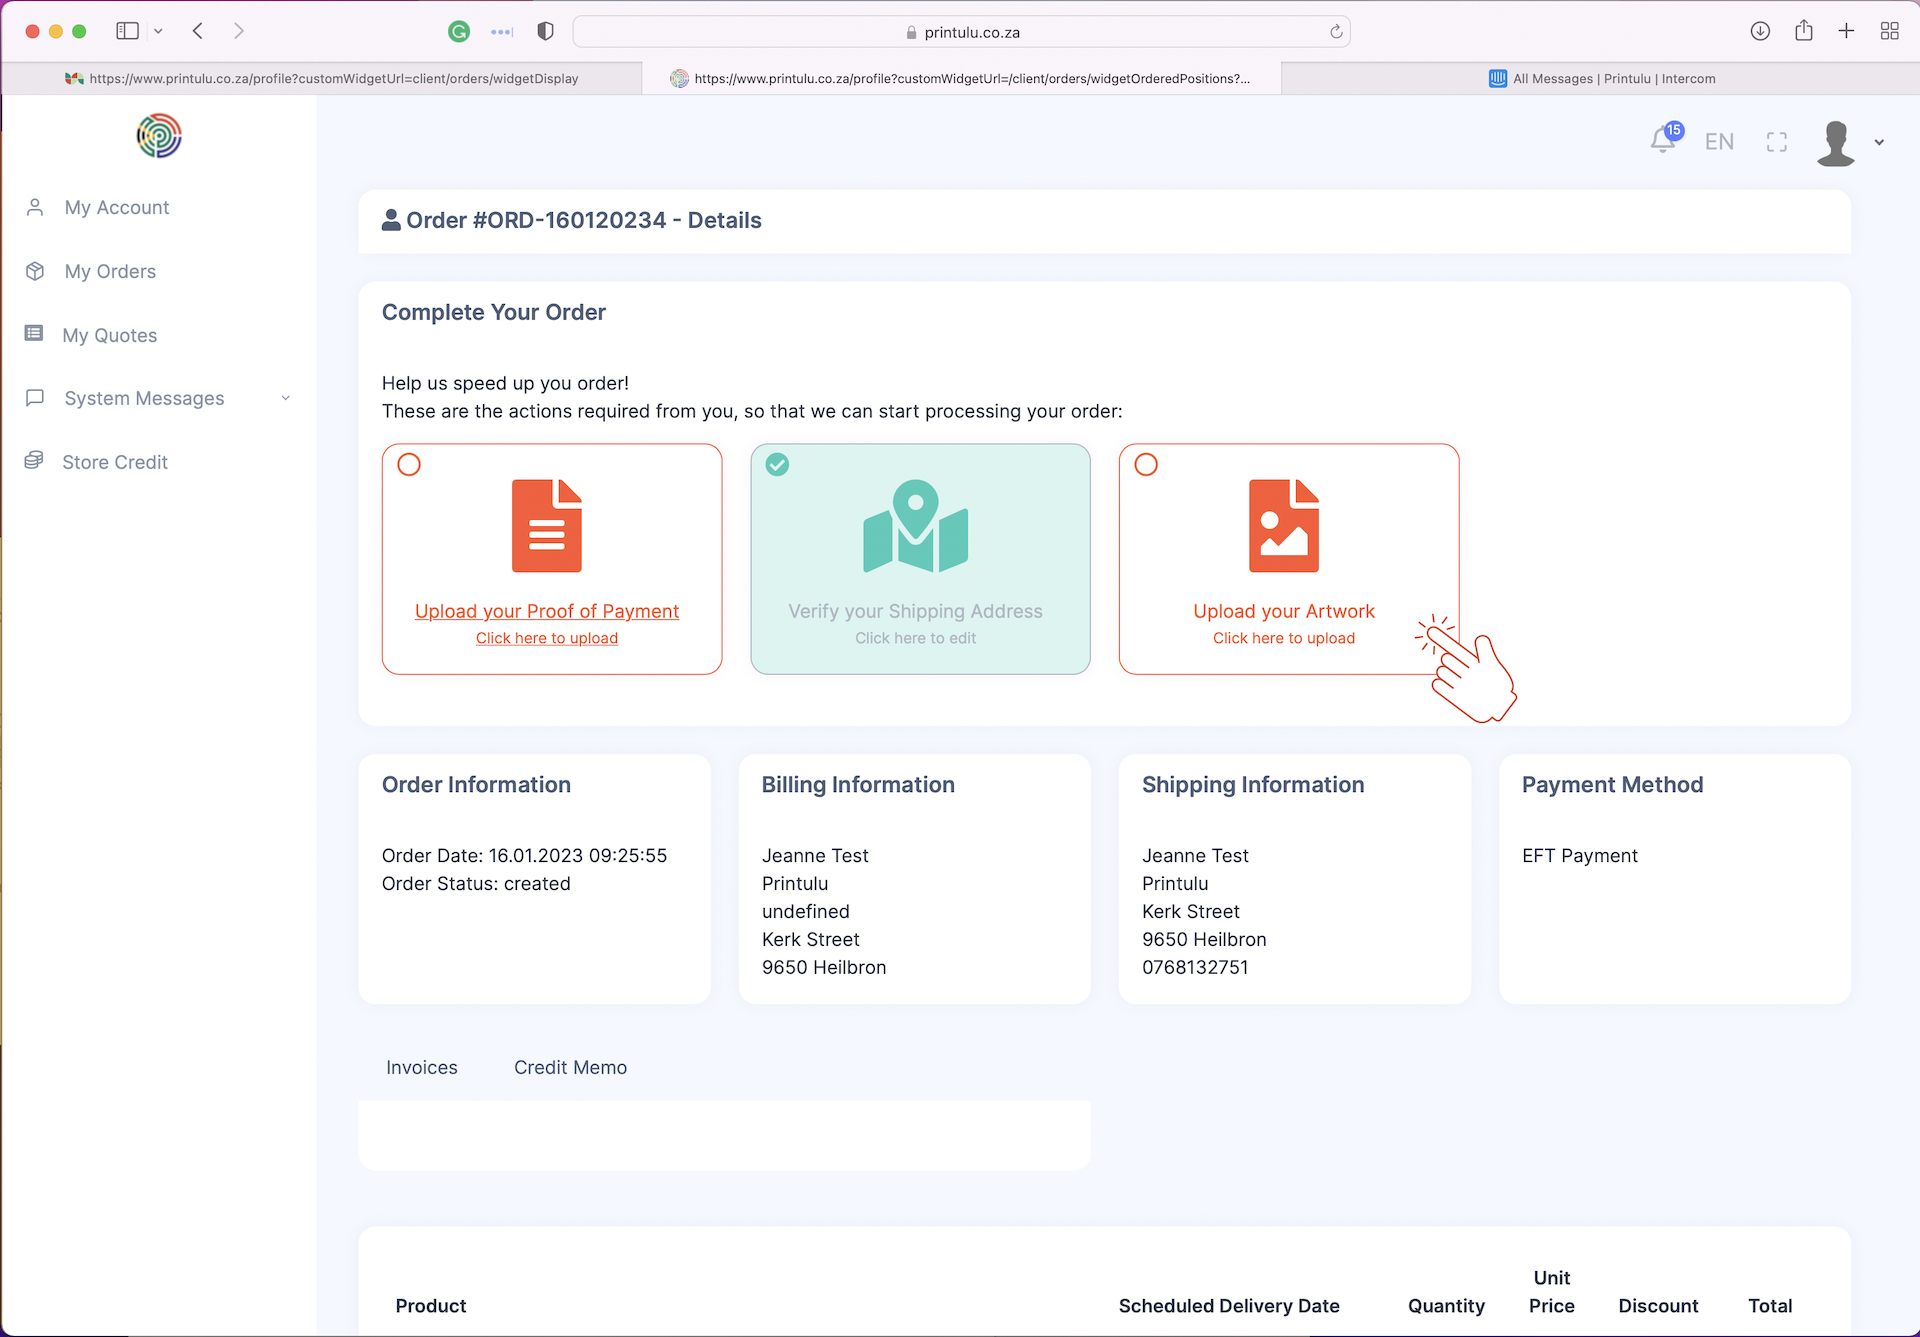Click the printulu.co.za address bar
This screenshot has width=1920, height=1337.
click(x=961, y=32)
